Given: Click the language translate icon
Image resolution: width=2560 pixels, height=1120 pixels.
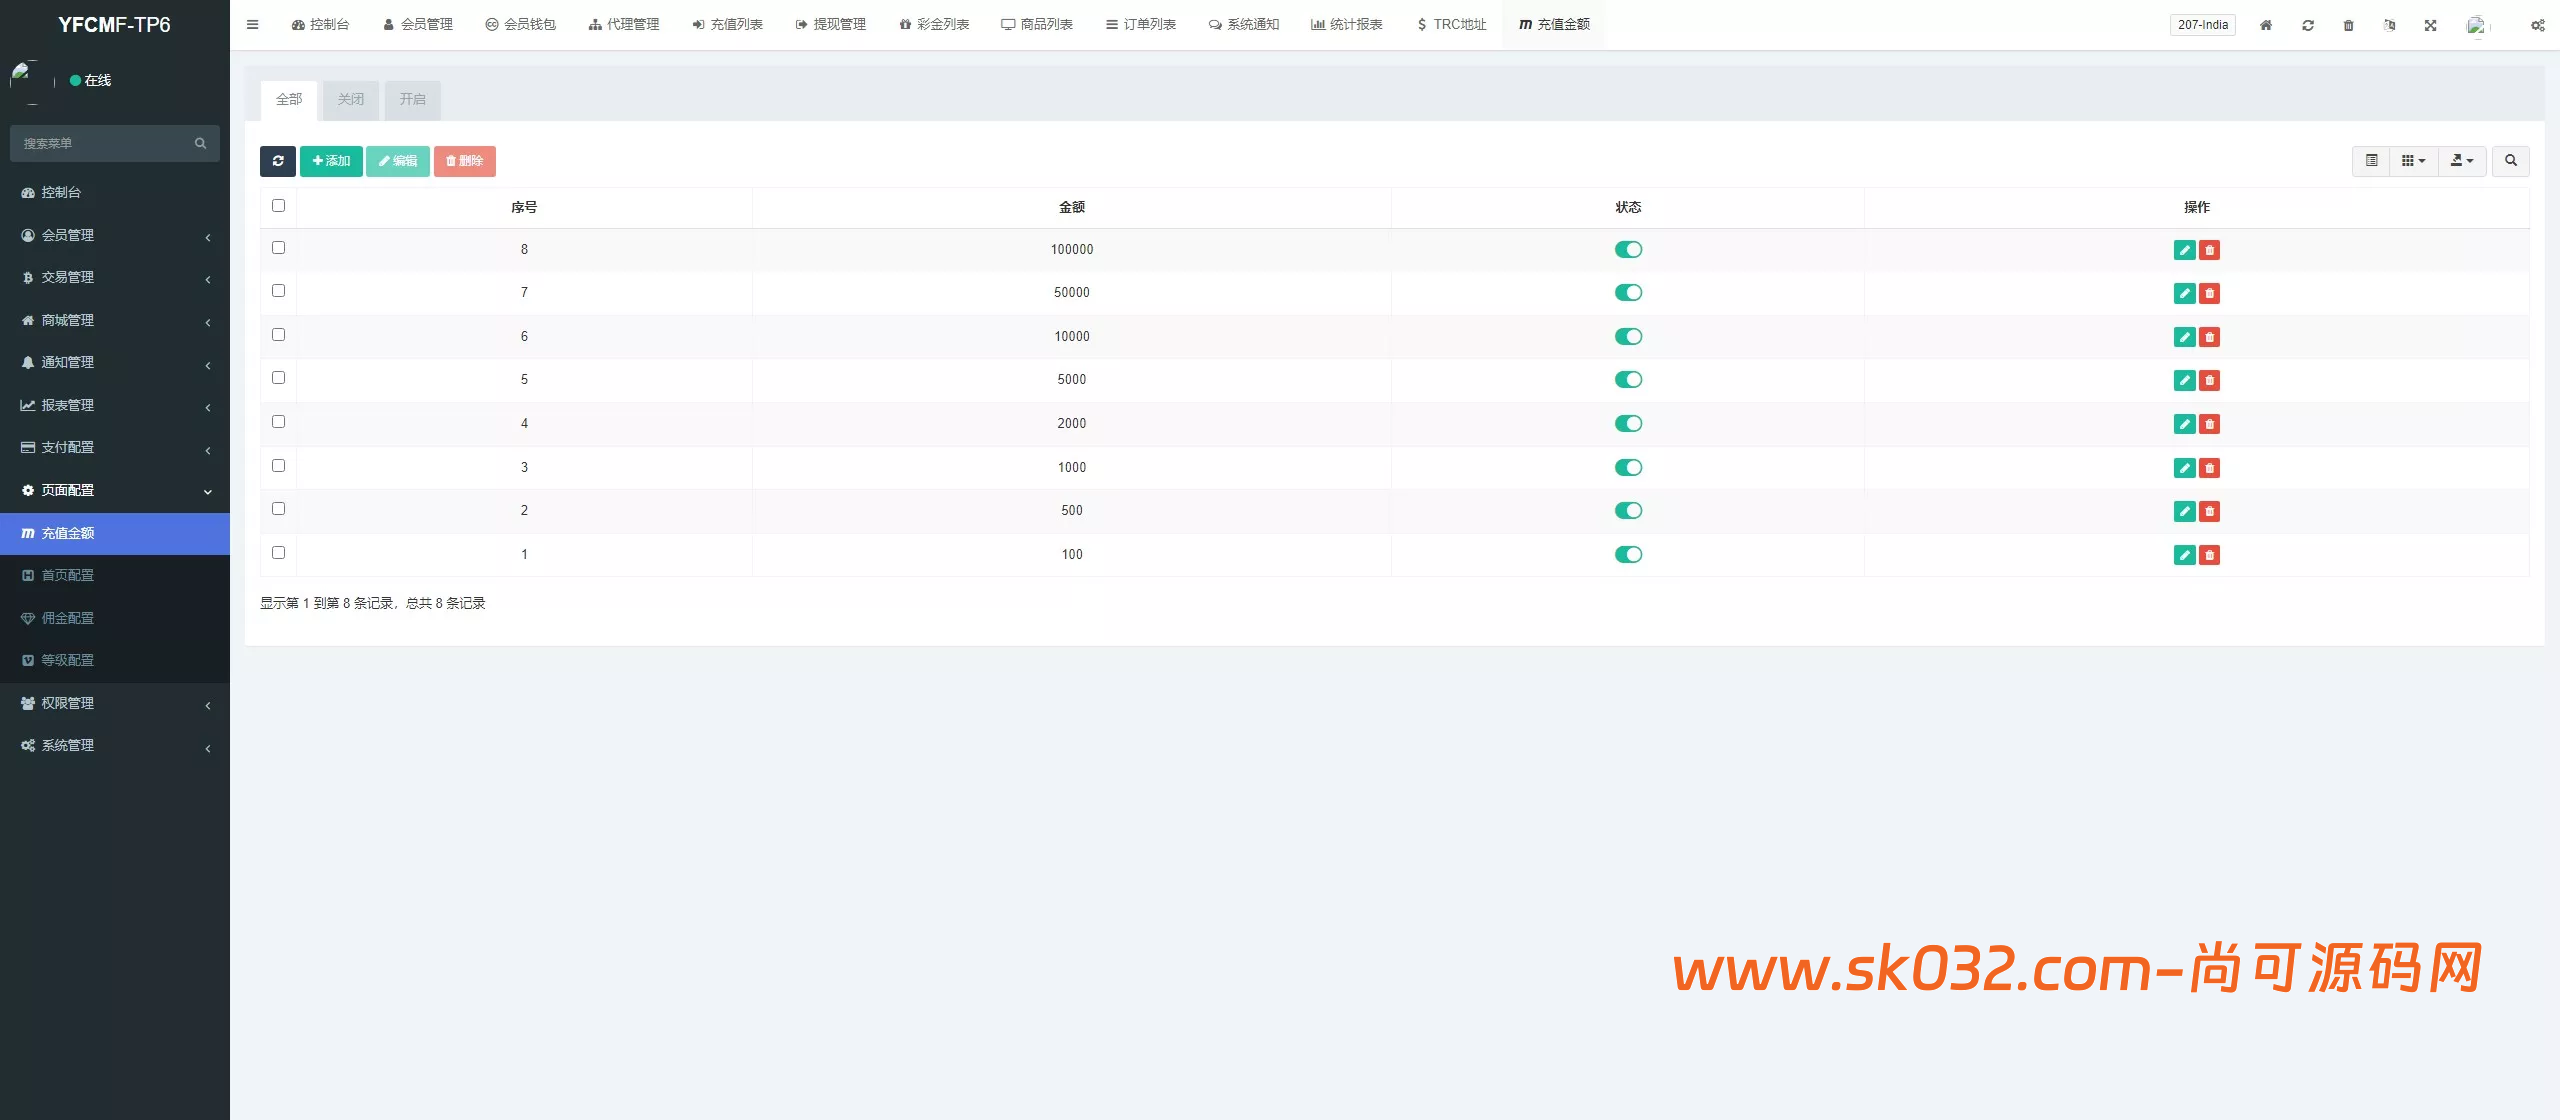Looking at the screenshot, I should (x=2389, y=25).
